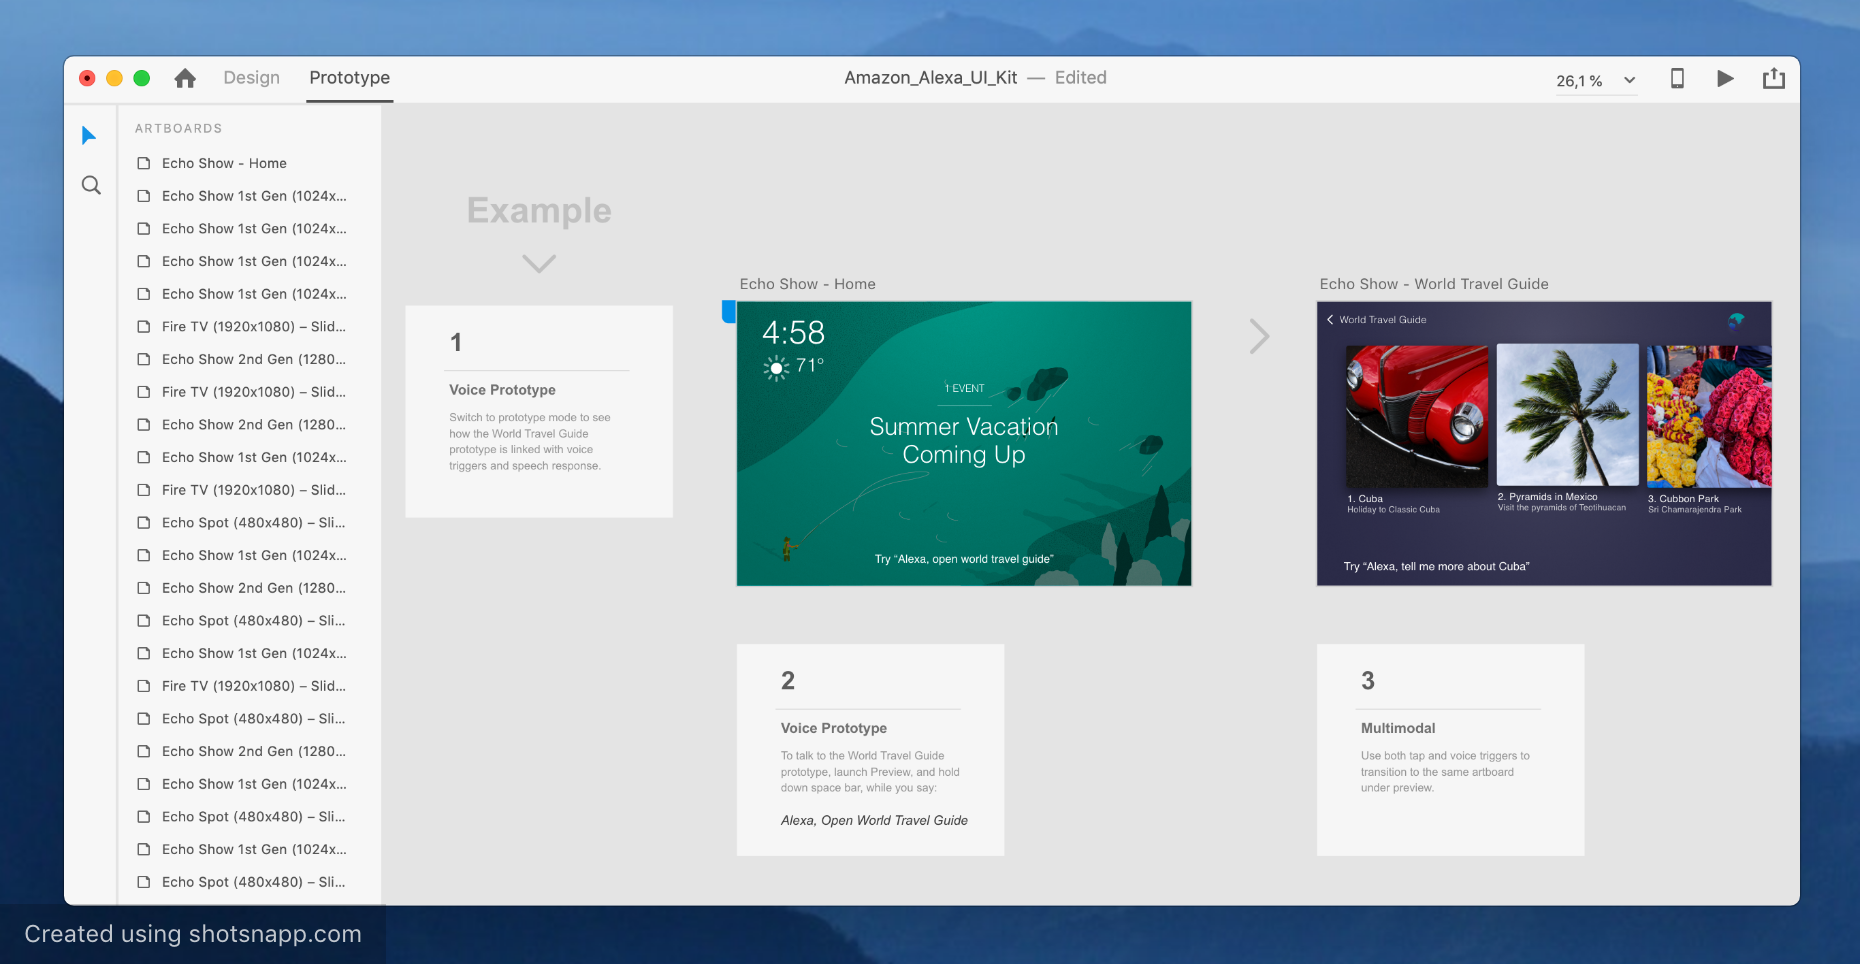Select the Cubbon Park flowers image
This screenshot has height=964, width=1860.
click(x=1709, y=416)
